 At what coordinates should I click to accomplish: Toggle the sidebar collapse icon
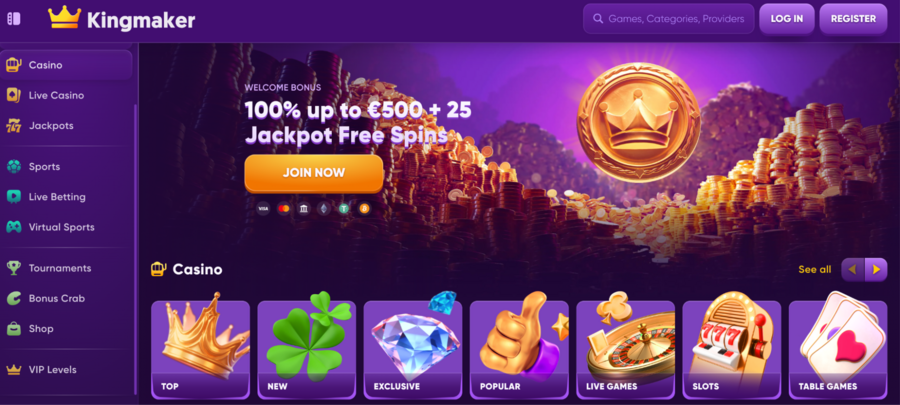pyautogui.click(x=13, y=19)
